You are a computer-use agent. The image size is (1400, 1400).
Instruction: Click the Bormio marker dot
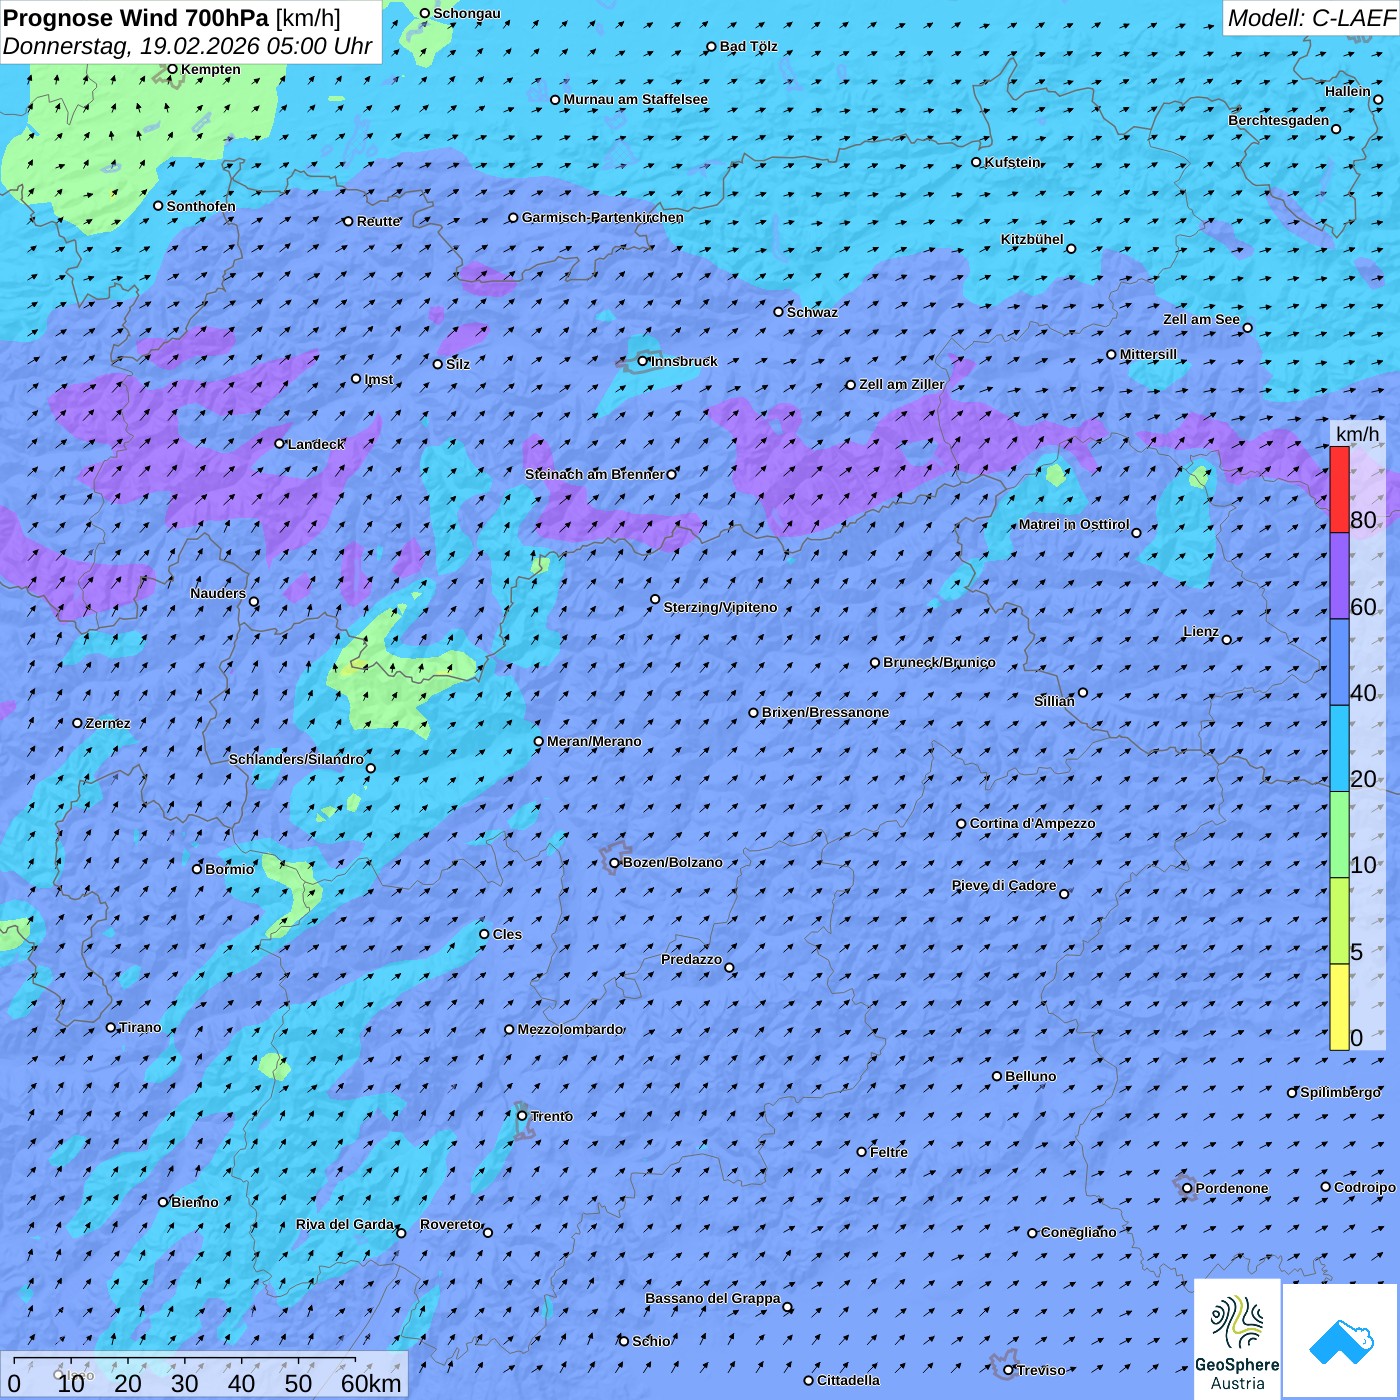tap(197, 869)
